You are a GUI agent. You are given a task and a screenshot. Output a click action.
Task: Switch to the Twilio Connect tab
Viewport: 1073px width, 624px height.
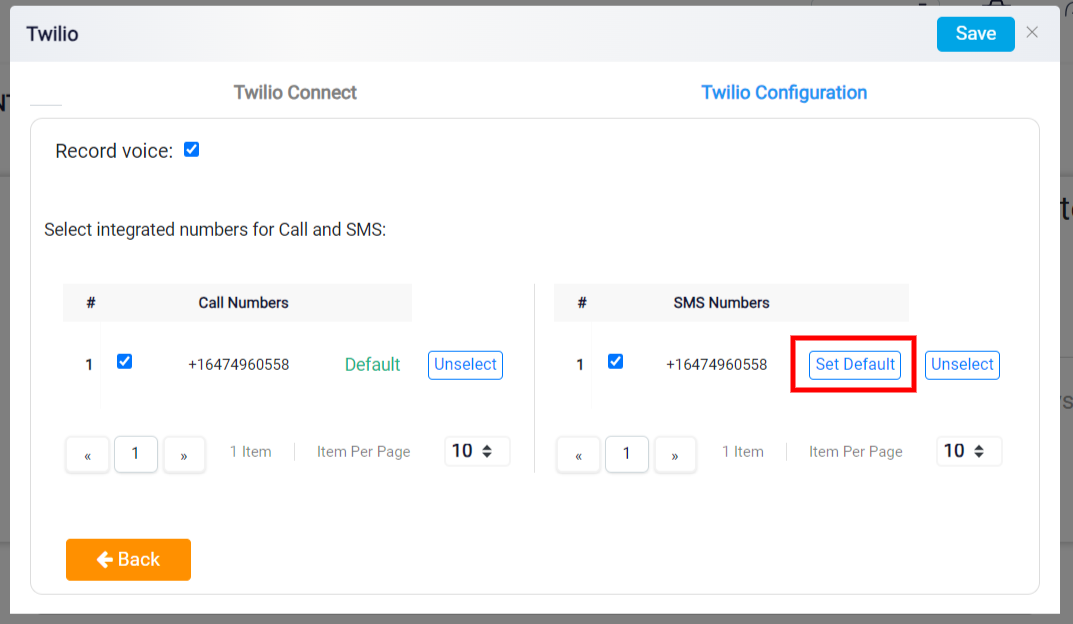click(x=295, y=92)
